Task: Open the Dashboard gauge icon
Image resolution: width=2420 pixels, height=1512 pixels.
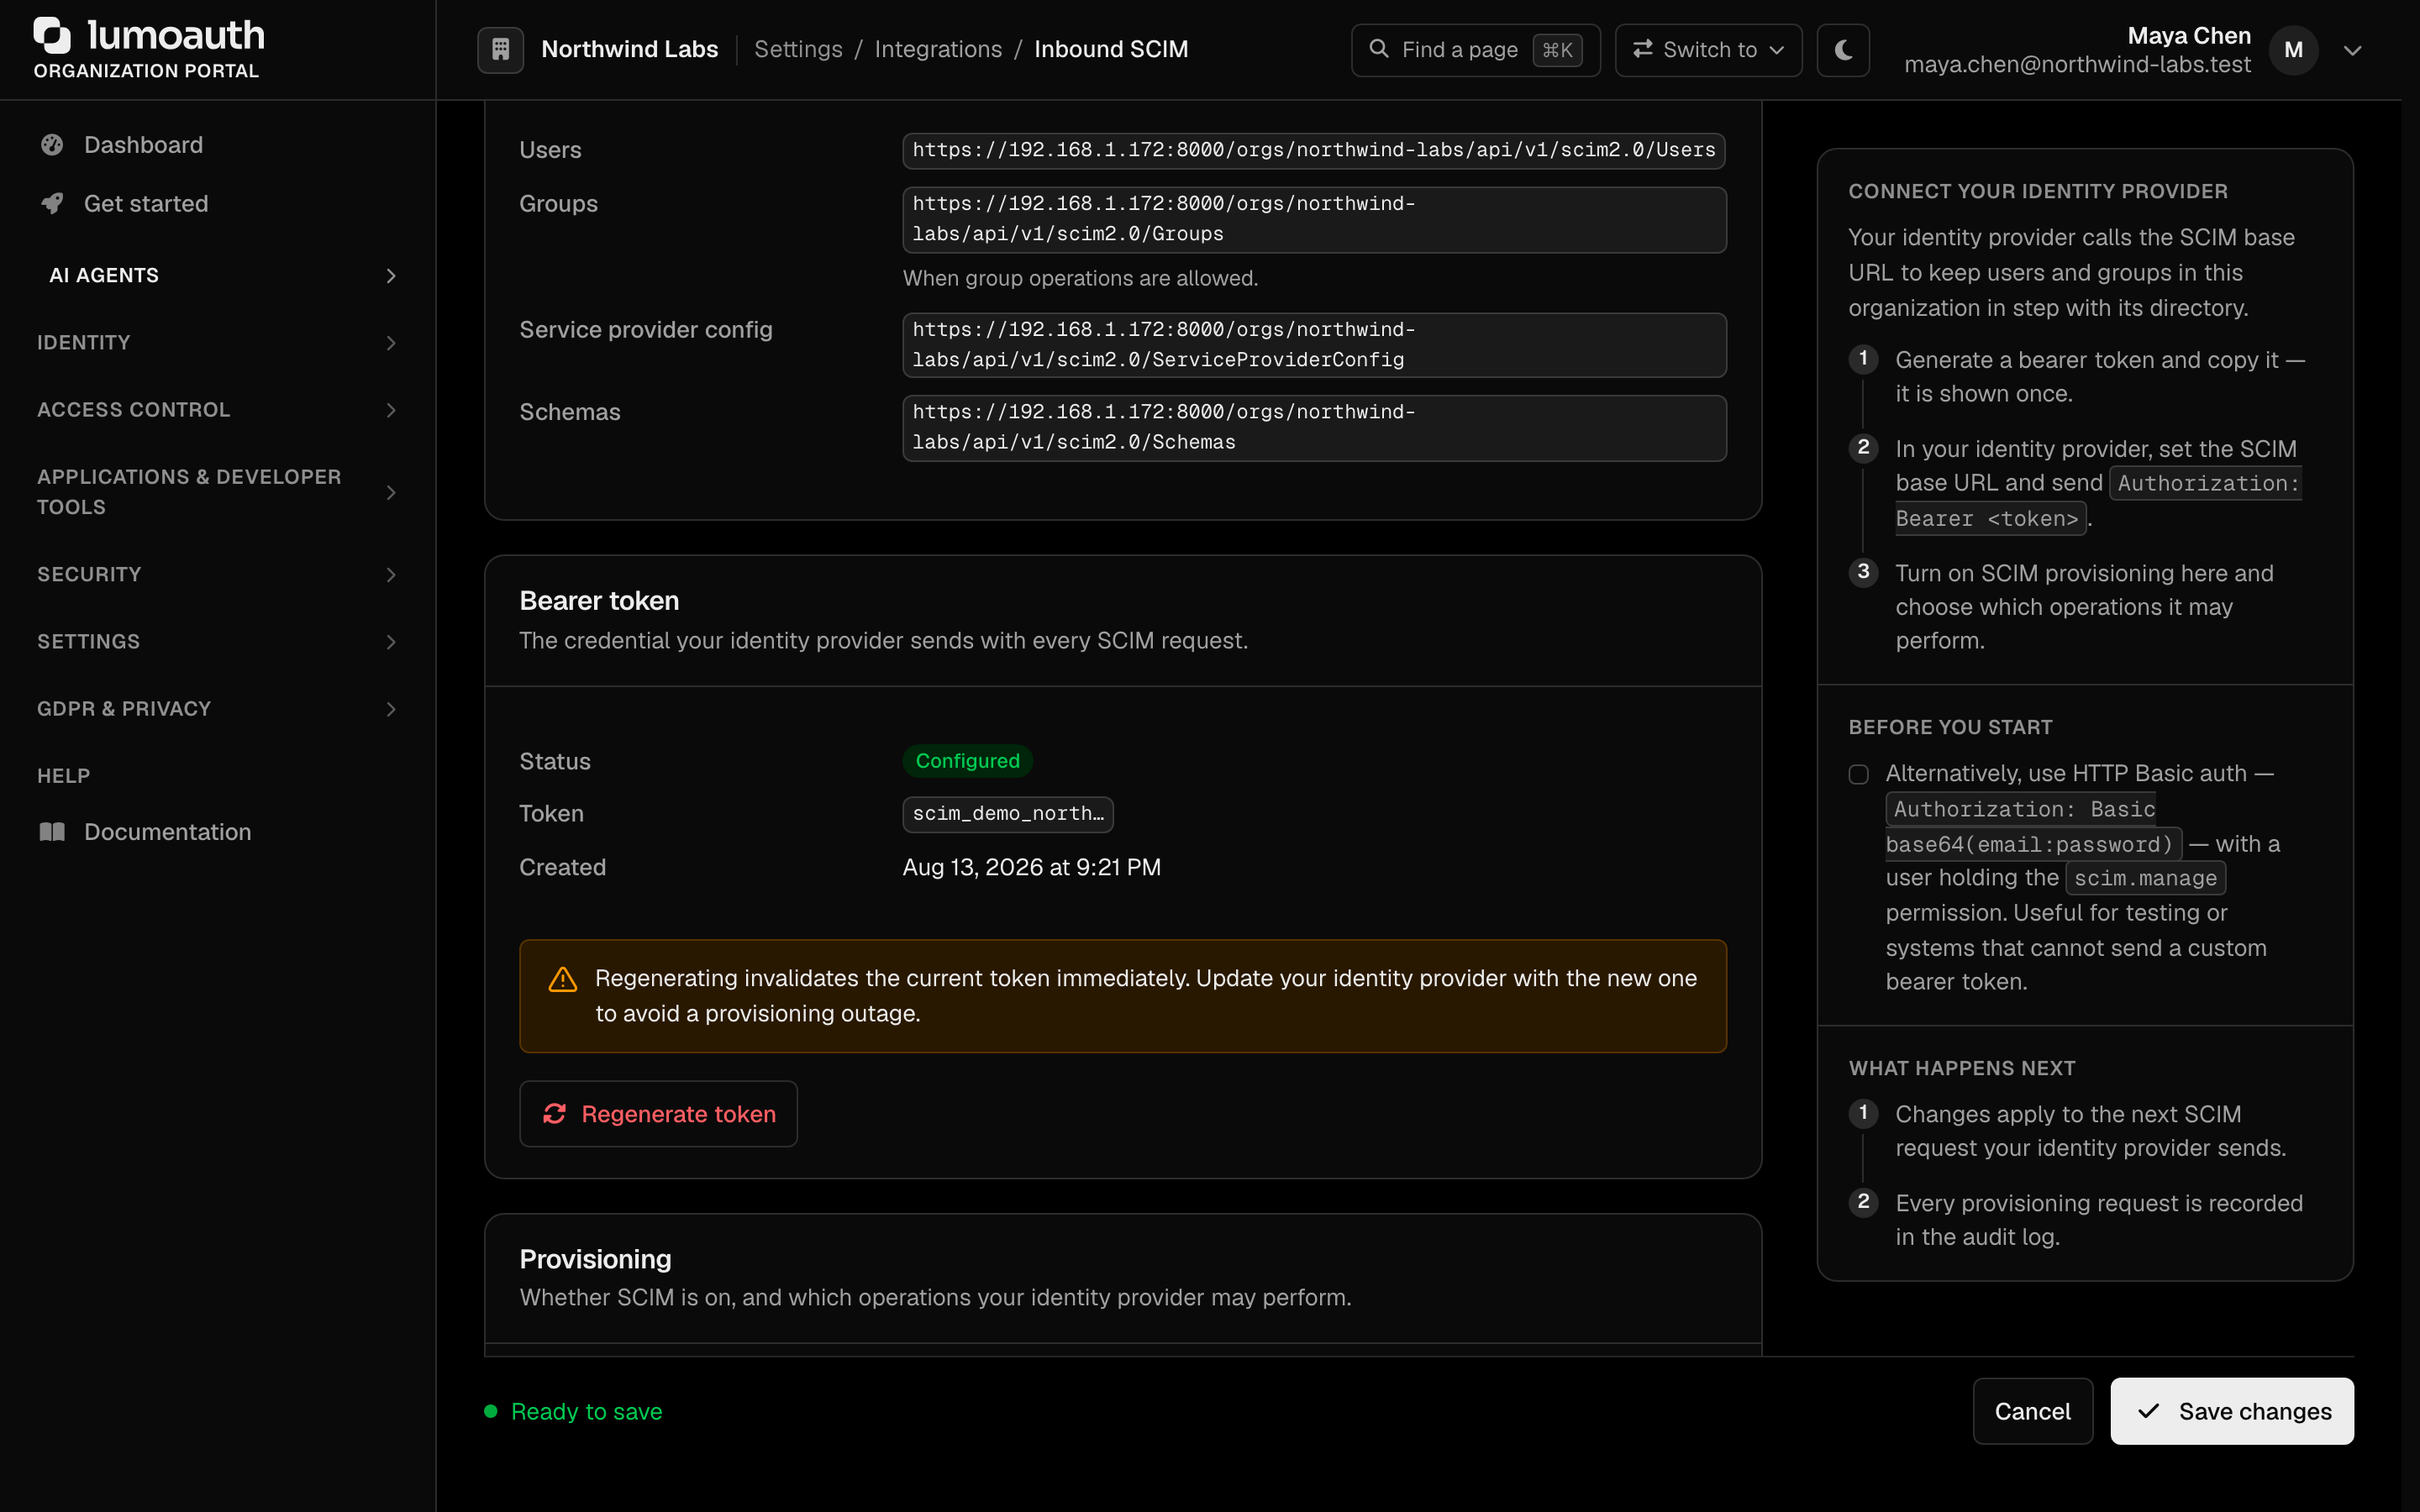Action: 52,145
